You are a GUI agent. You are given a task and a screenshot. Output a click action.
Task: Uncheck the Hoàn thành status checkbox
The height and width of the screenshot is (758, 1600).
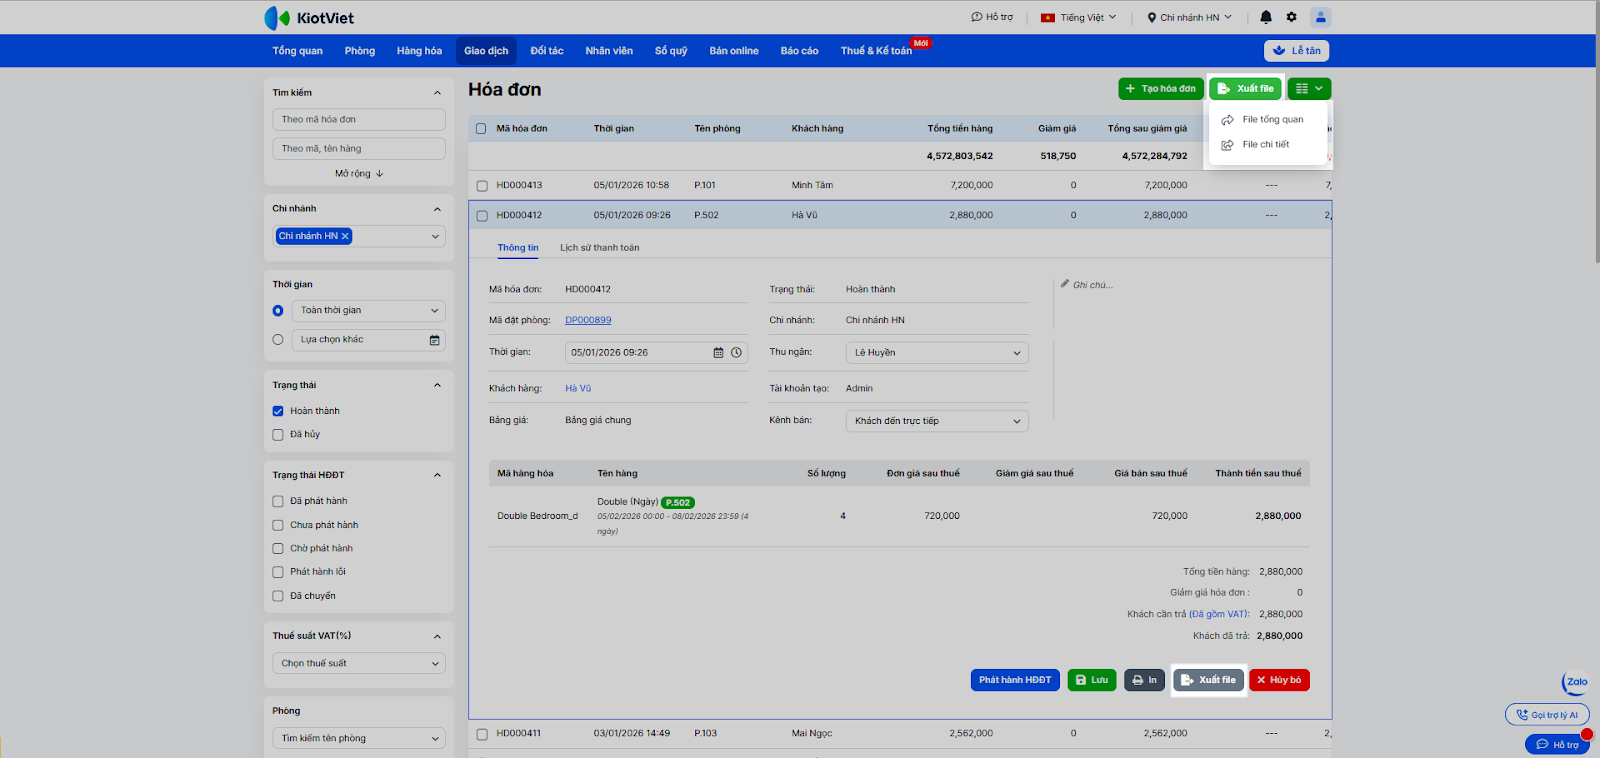click(x=278, y=411)
